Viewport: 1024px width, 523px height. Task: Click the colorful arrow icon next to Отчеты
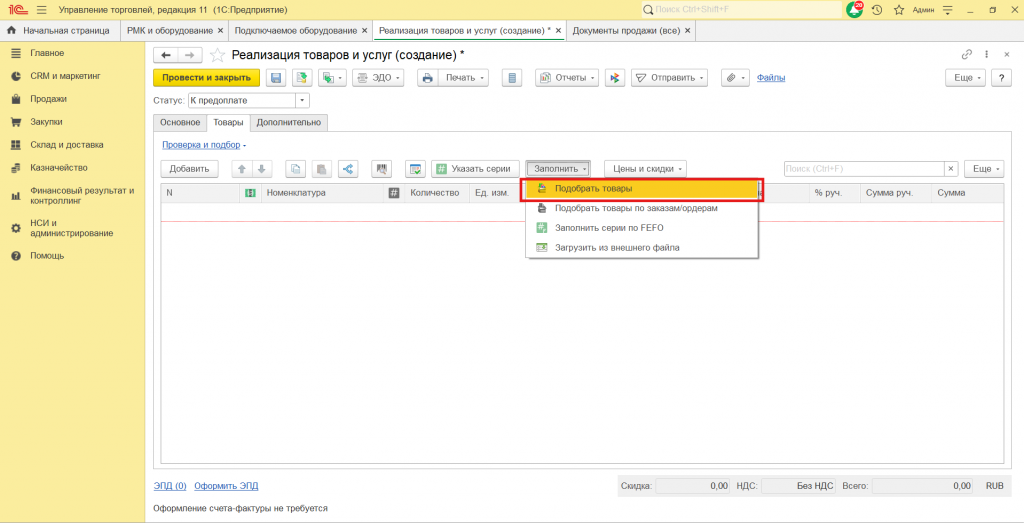pos(614,78)
